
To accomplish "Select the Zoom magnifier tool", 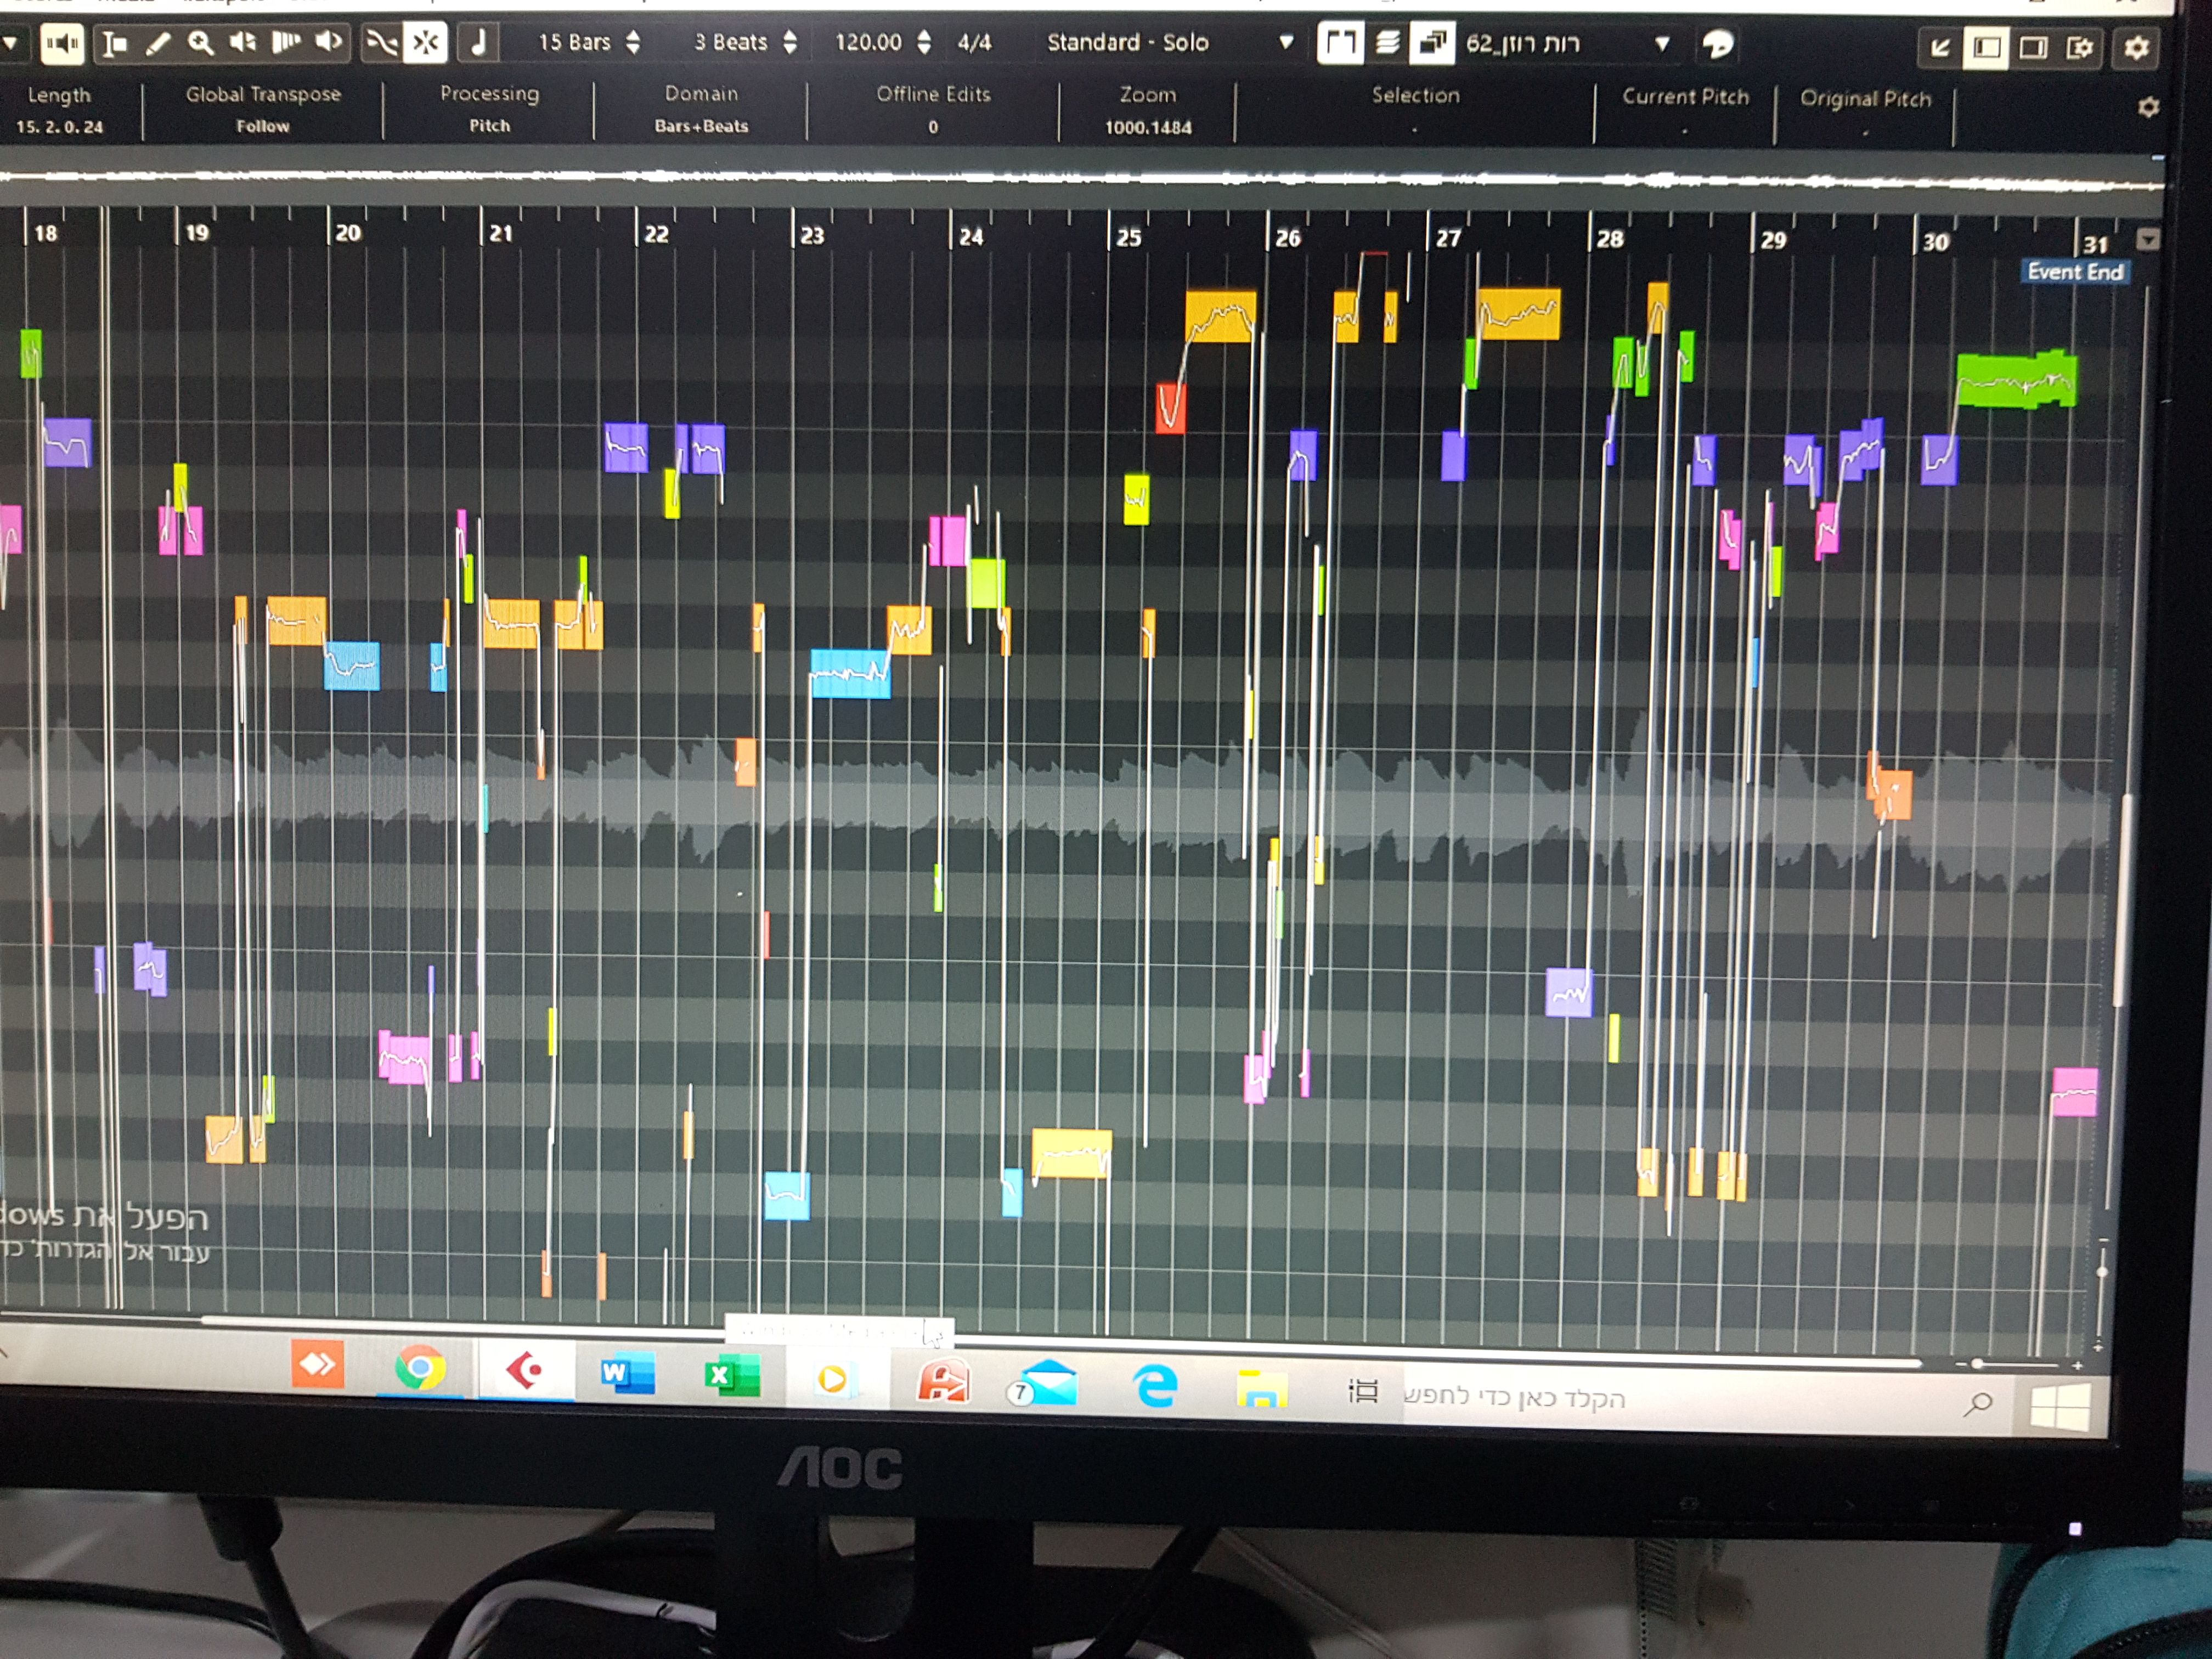I will click(201, 43).
